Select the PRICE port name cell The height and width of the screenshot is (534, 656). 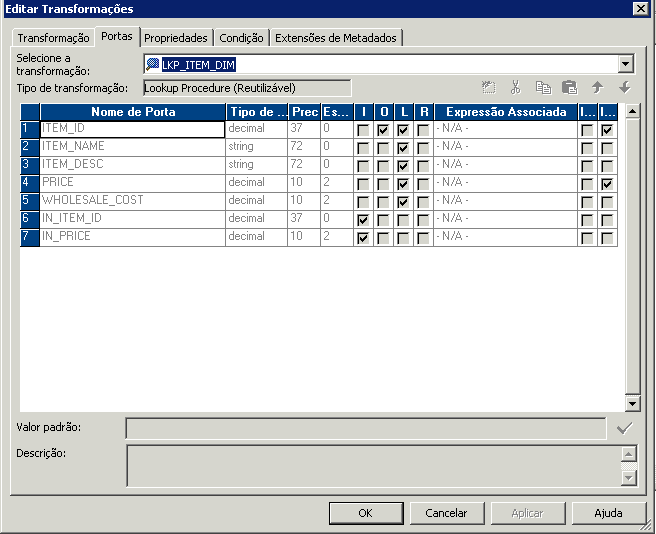[133, 184]
